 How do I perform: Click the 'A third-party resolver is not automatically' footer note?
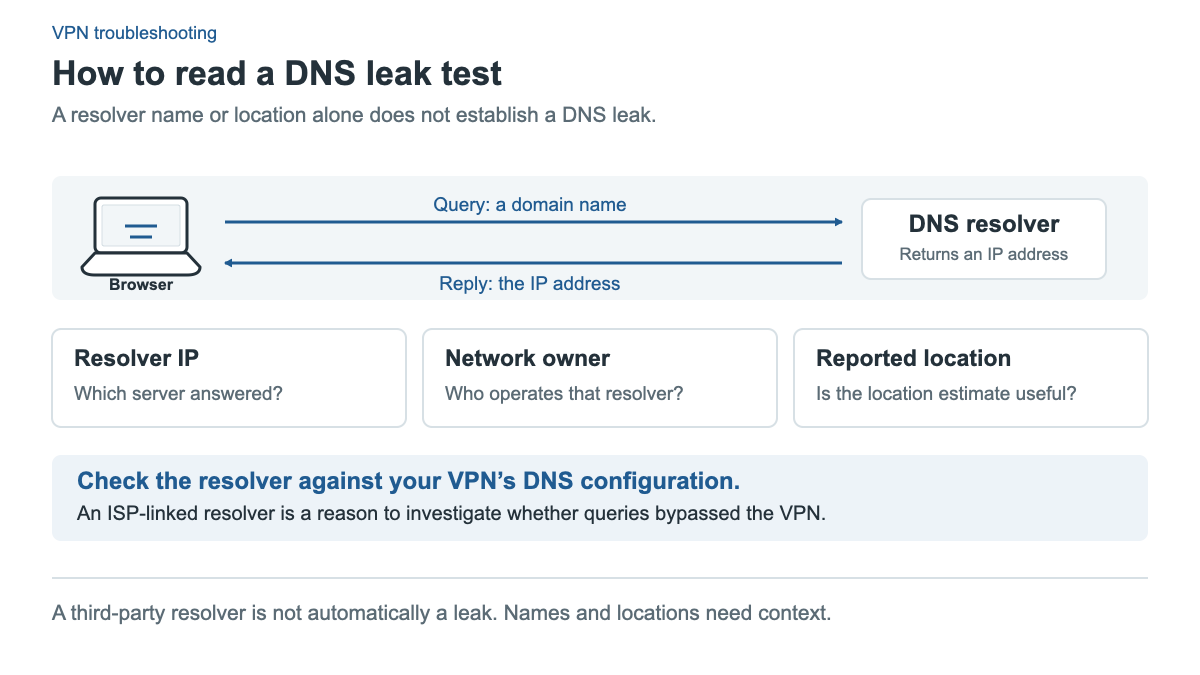pos(441,613)
